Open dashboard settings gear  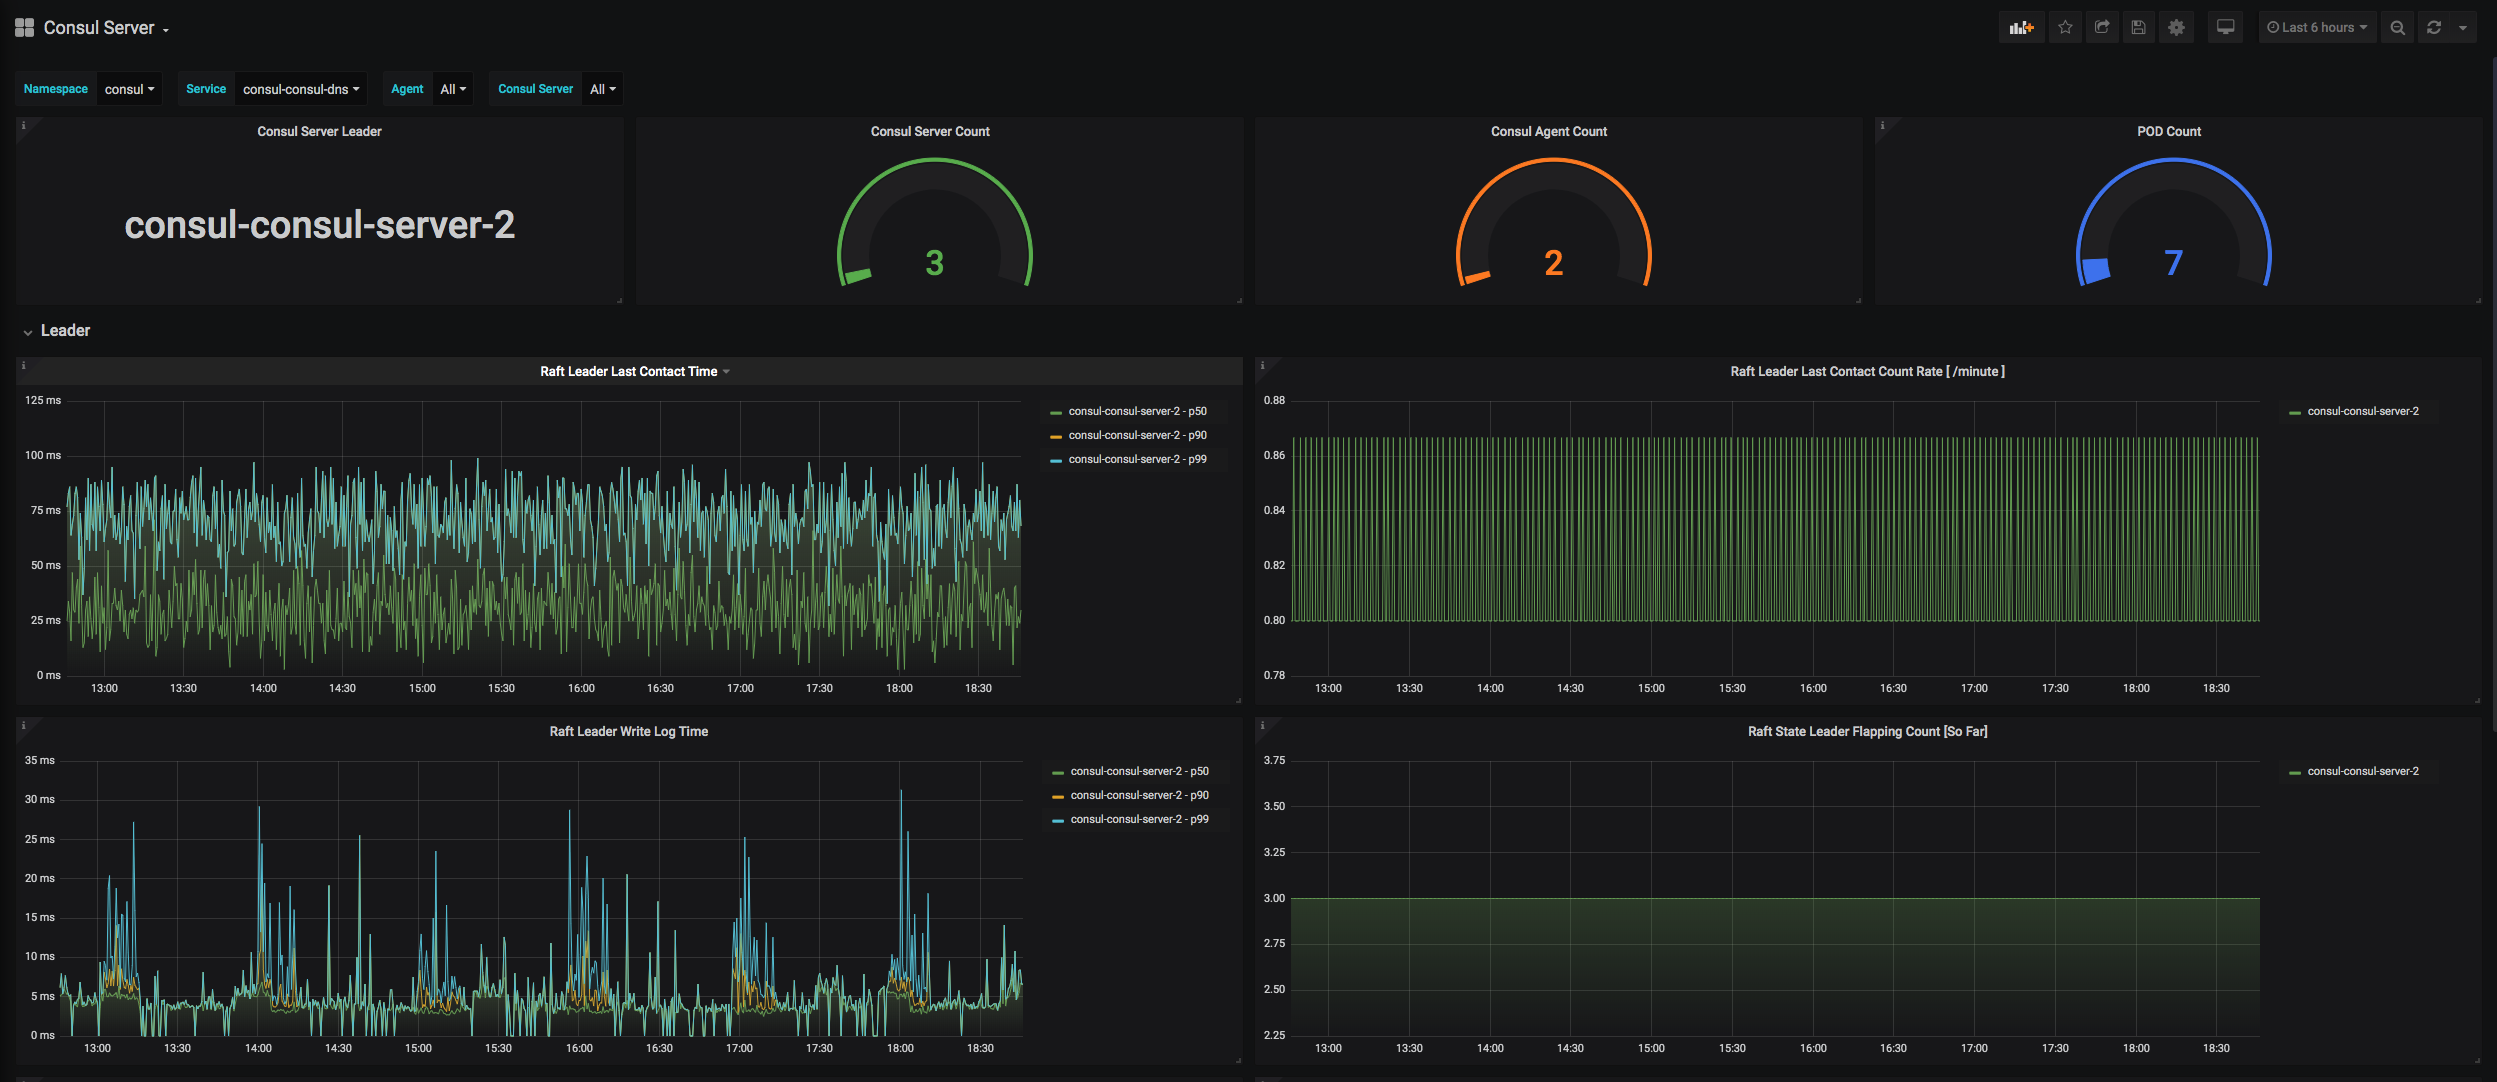click(2176, 28)
